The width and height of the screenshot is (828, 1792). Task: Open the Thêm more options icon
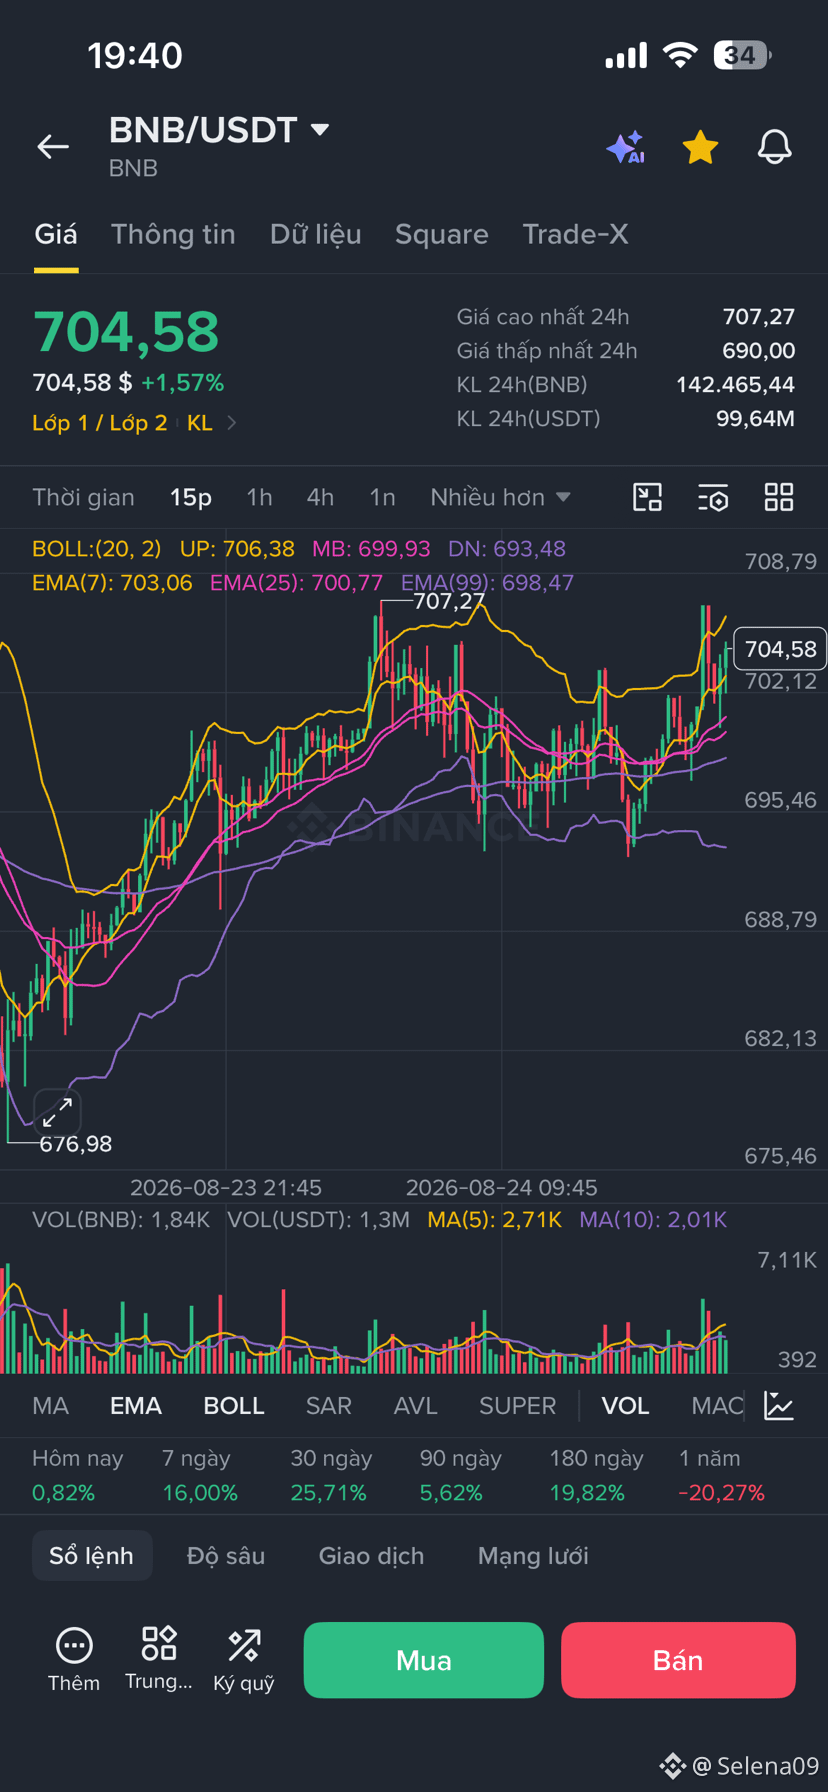tap(74, 1660)
